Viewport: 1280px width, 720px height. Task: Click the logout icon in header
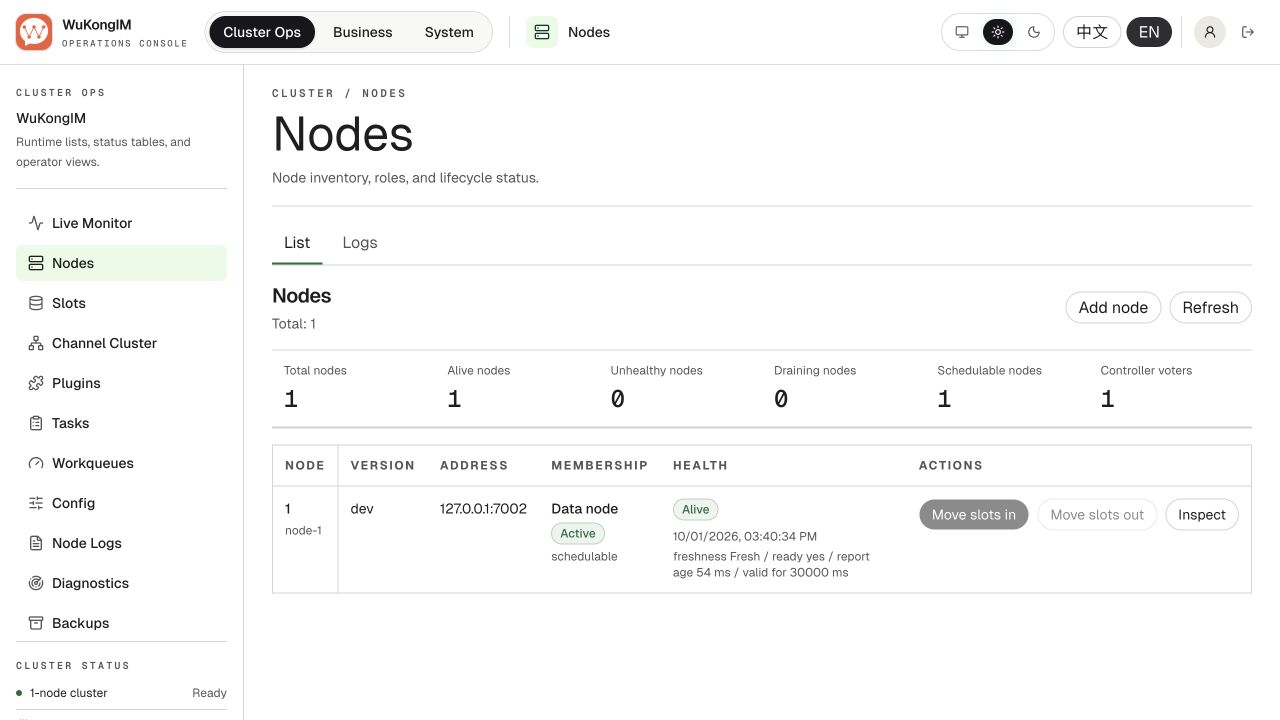tap(1248, 32)
